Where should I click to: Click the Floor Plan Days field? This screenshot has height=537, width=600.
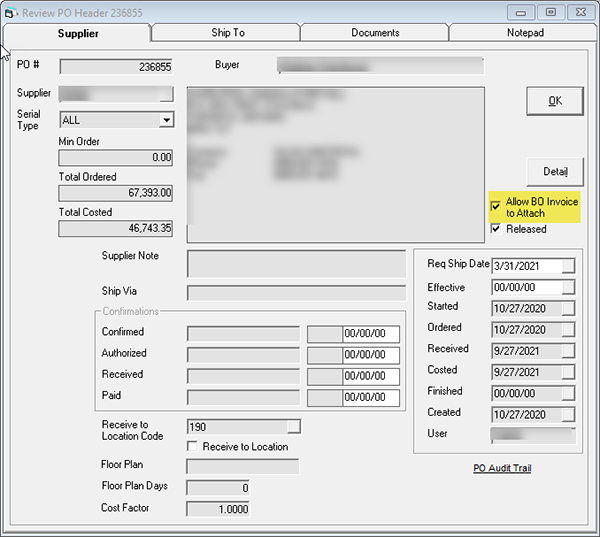pyautogui.click(x=218, y=488)
